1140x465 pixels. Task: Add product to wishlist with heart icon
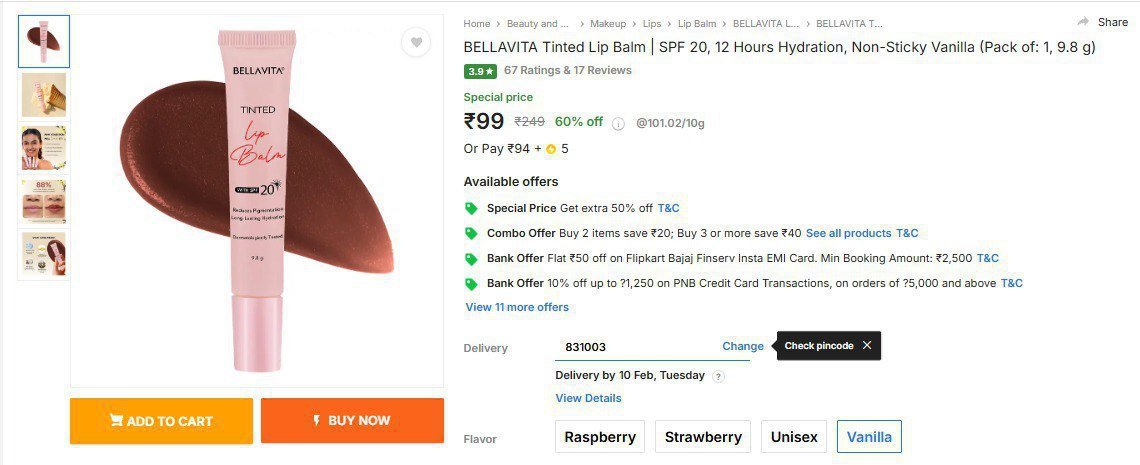pyautogui.click(x=416, y=43)
